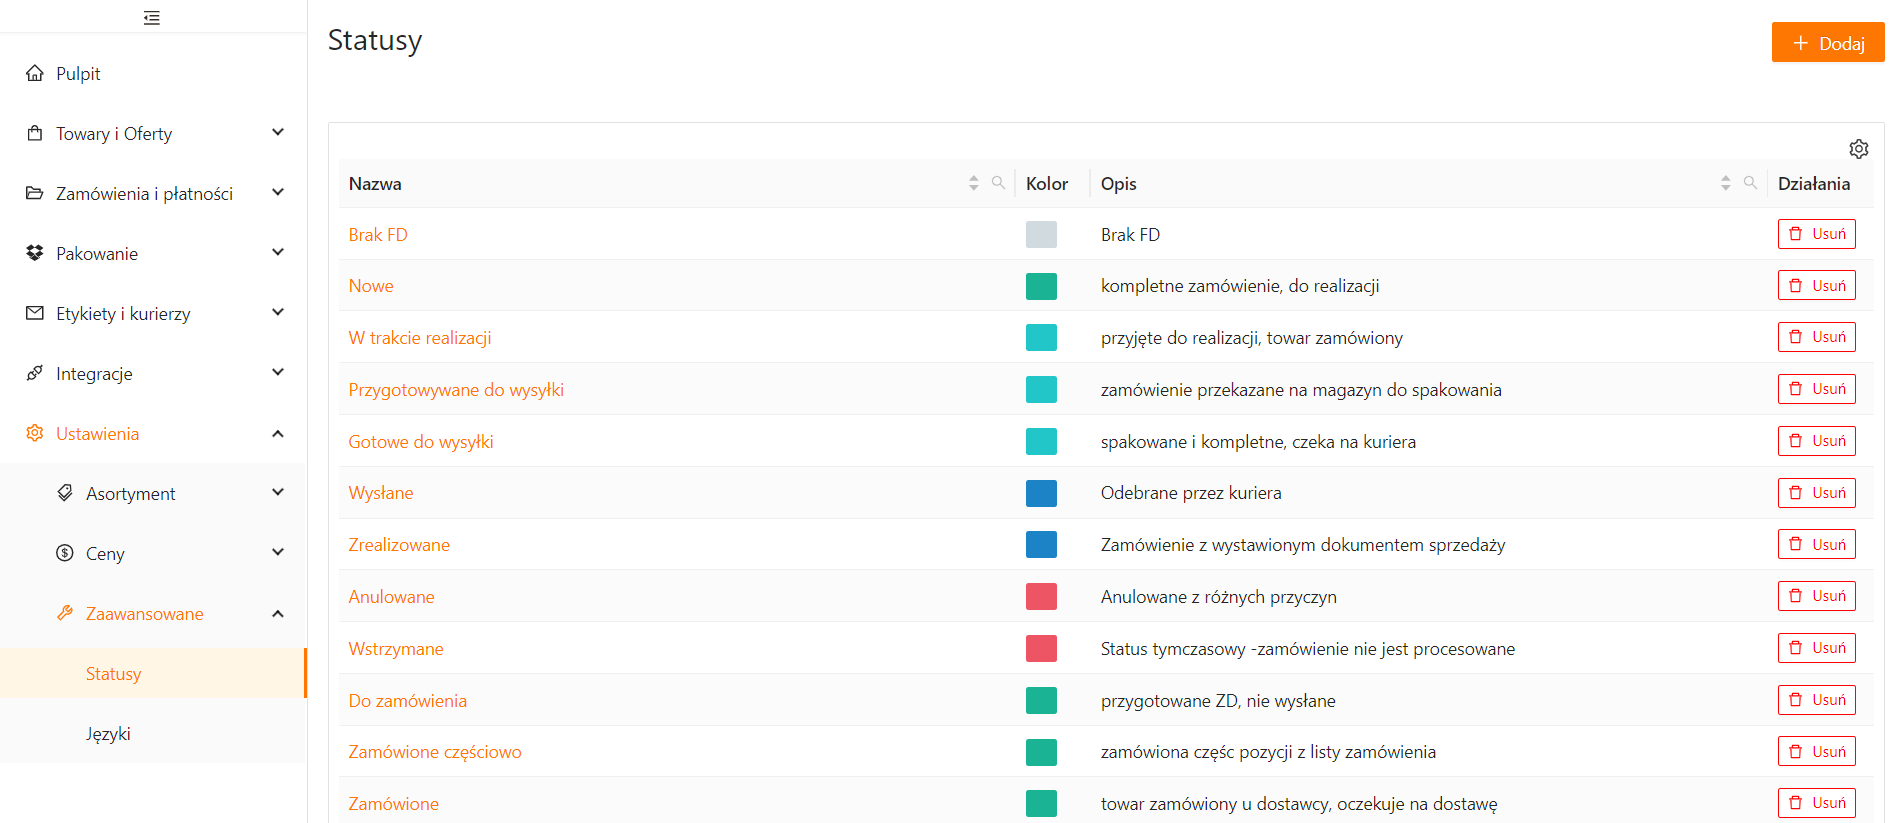The height and width of the screenshot is (823, 1895).
Task: Sort the table by Nazwa column arrows
Action: [x=973, y=183]
